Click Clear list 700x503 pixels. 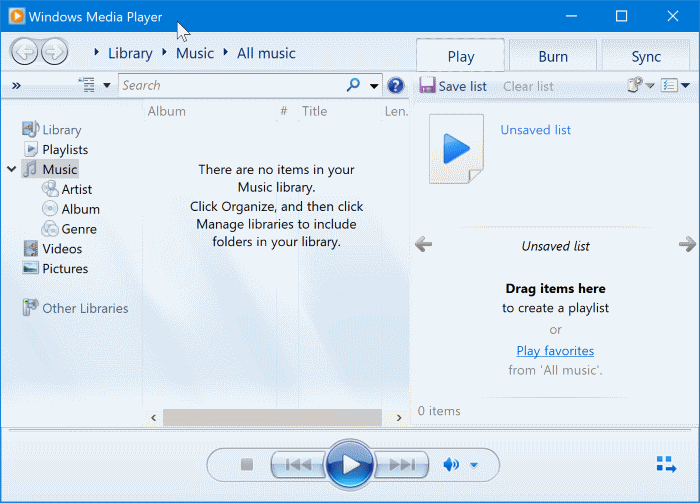(x=528, y=86)
